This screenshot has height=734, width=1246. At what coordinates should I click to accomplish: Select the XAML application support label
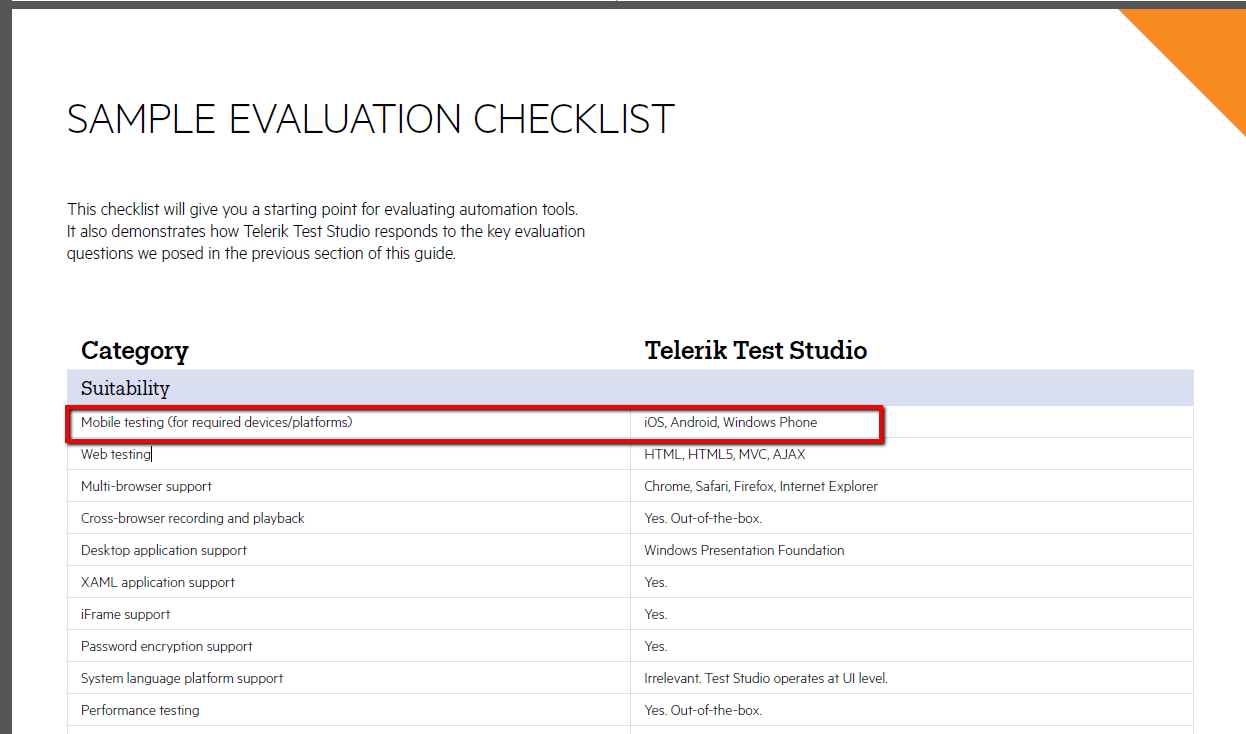pos(157,583)
